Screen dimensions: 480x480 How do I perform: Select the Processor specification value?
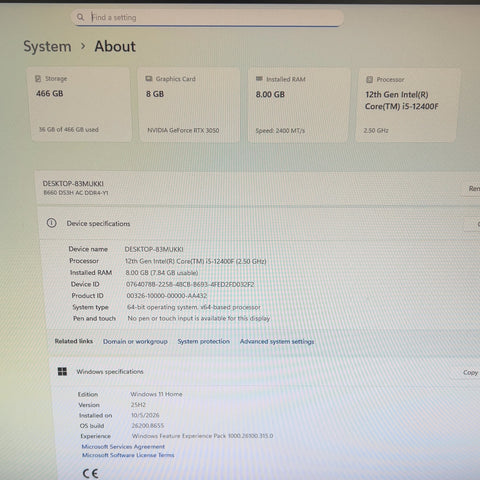196,261
